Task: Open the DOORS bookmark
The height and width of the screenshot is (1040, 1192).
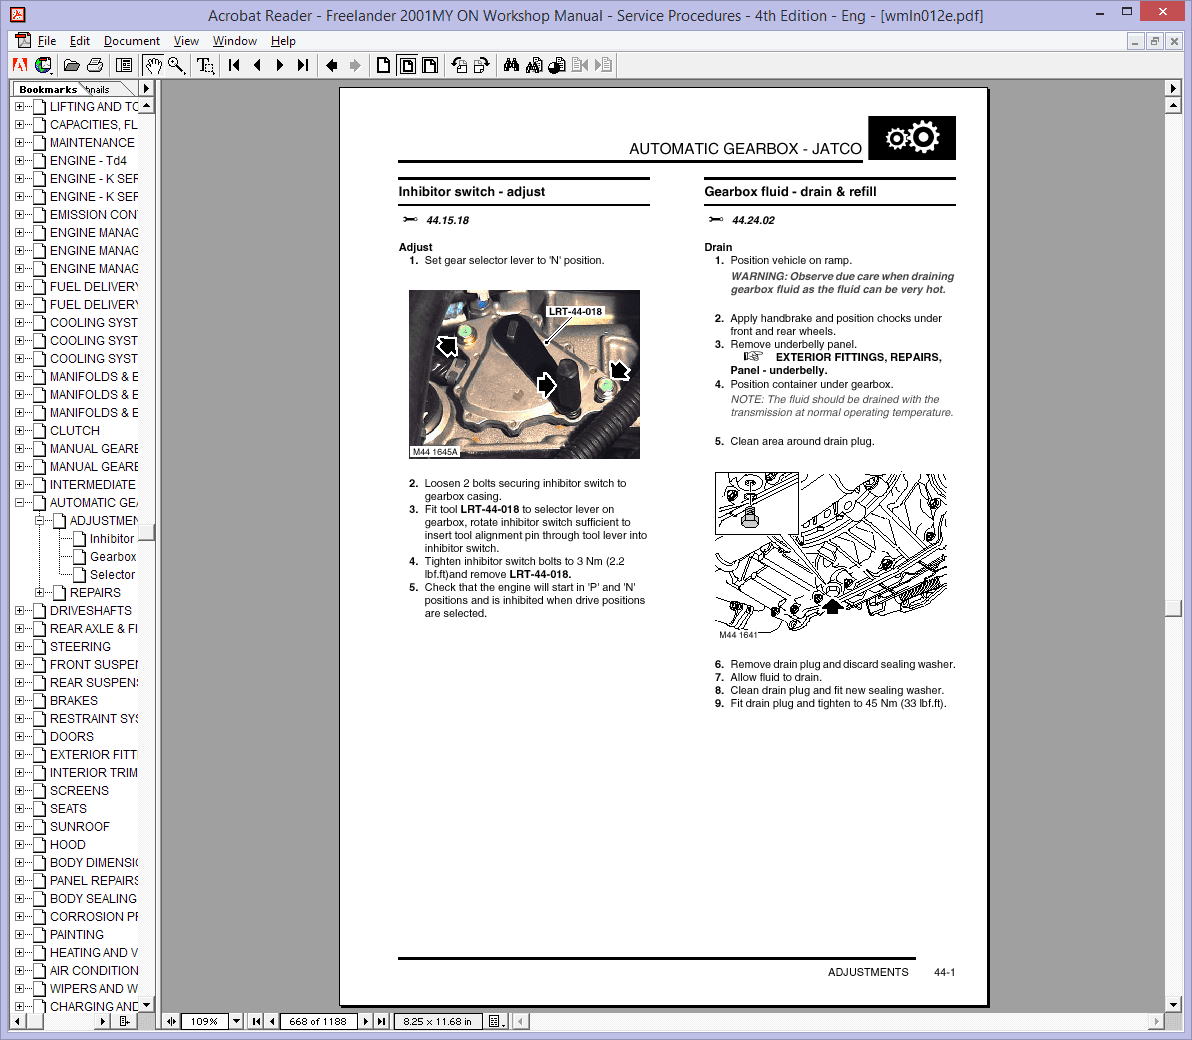Action: [x=71, y=737]
